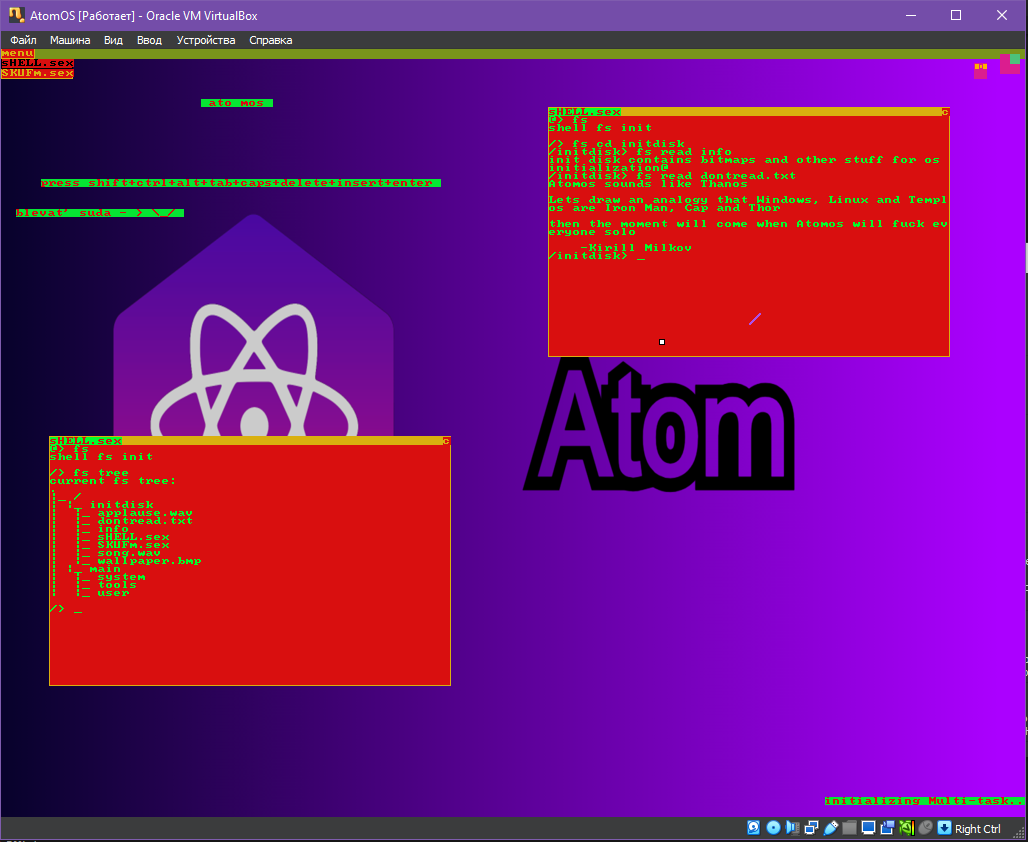This screenshot has width=1028, height=842.
Task: Close the upper right shell window
Action: point(944,112)
